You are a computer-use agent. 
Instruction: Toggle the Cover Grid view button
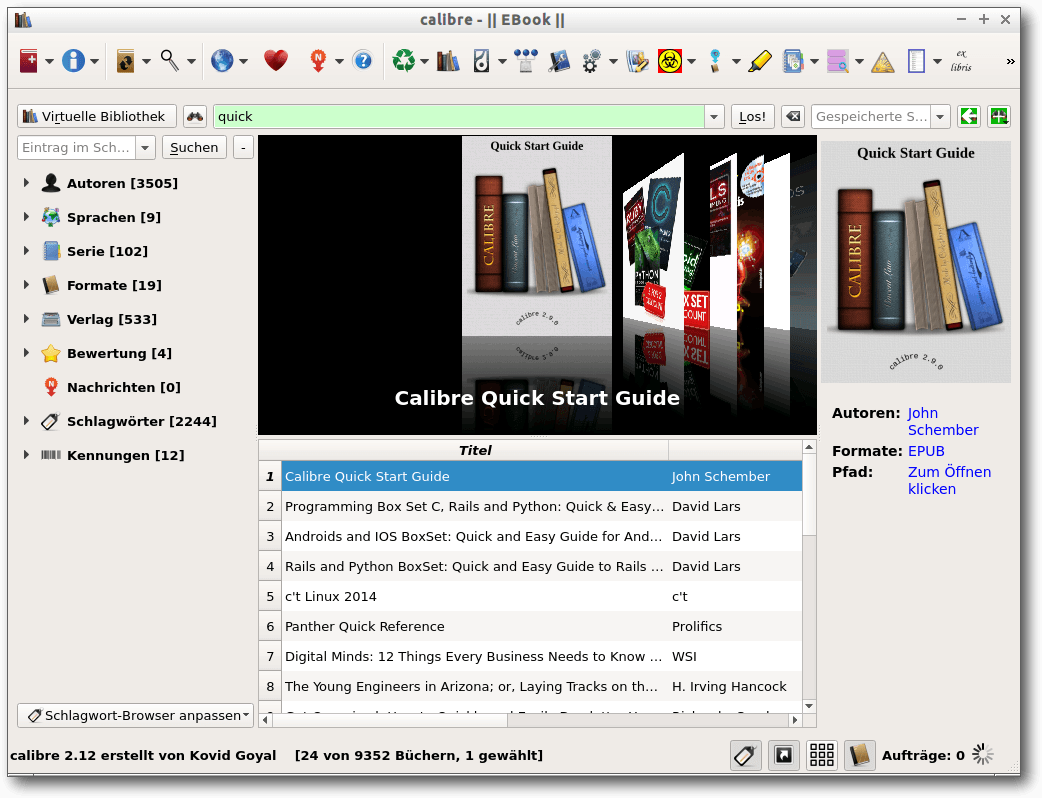[x=822, y=755]
